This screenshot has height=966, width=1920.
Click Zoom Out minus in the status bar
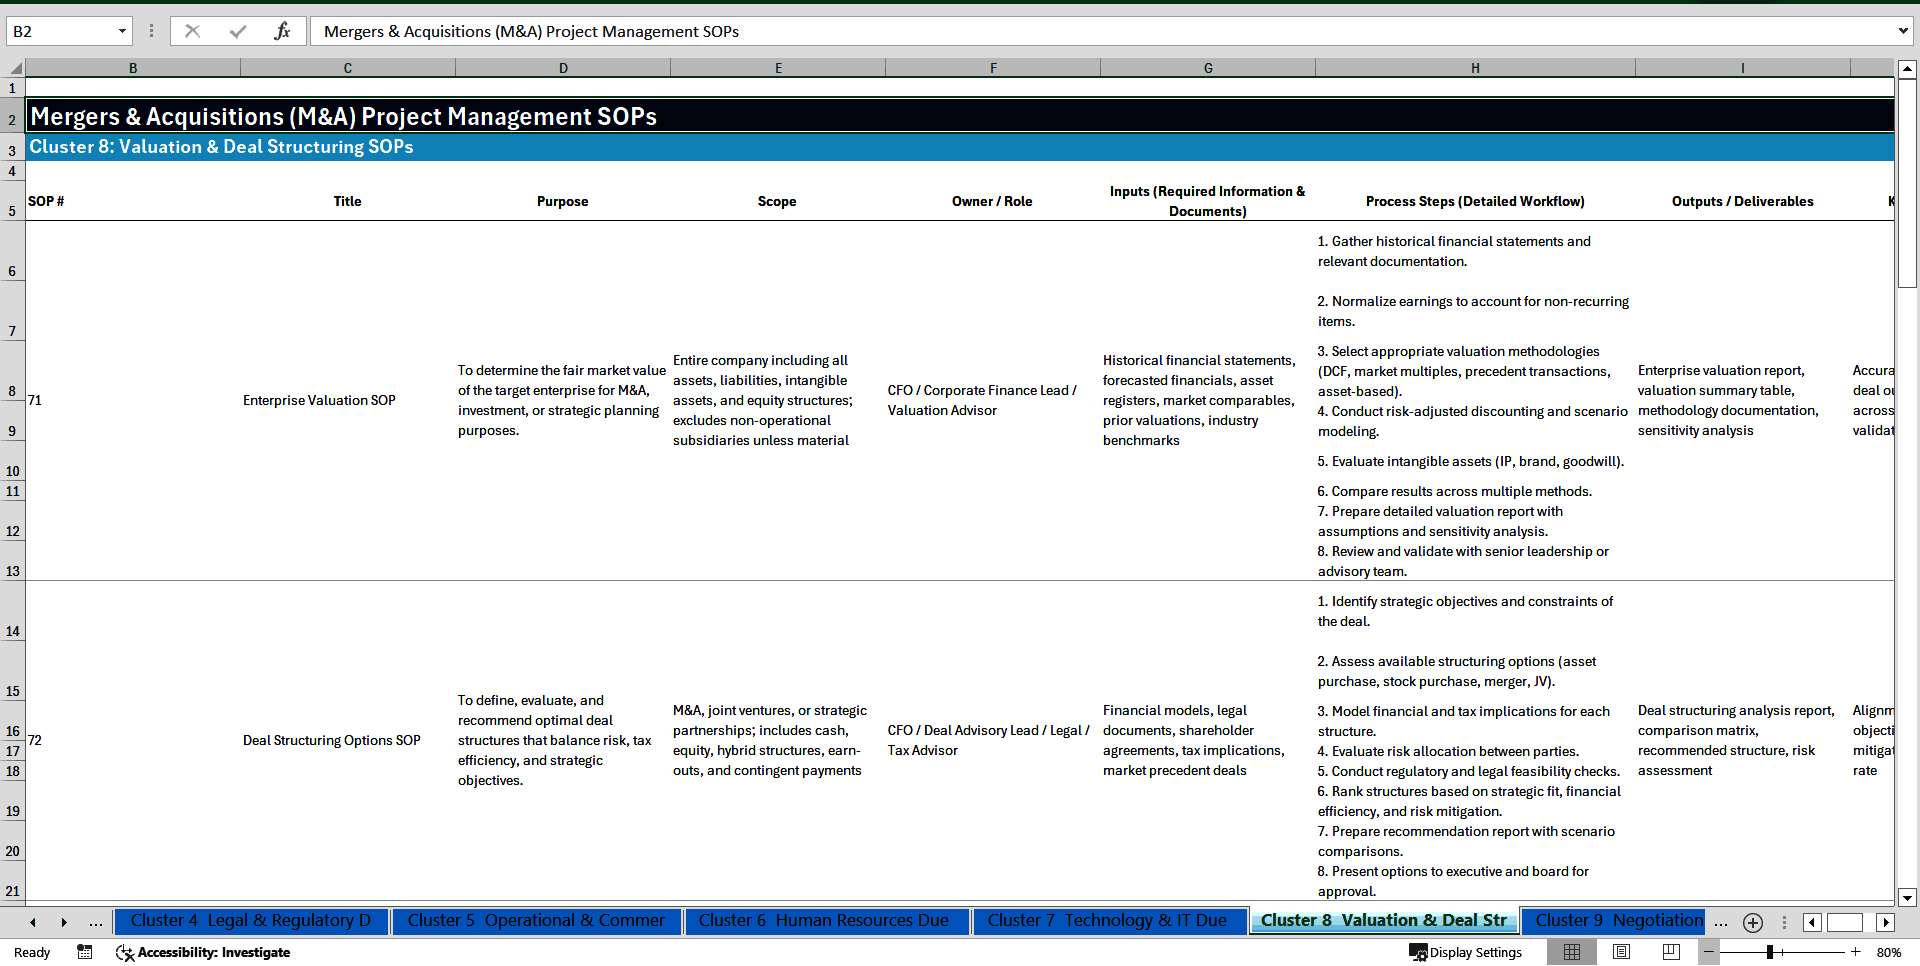coord(1709,952)
